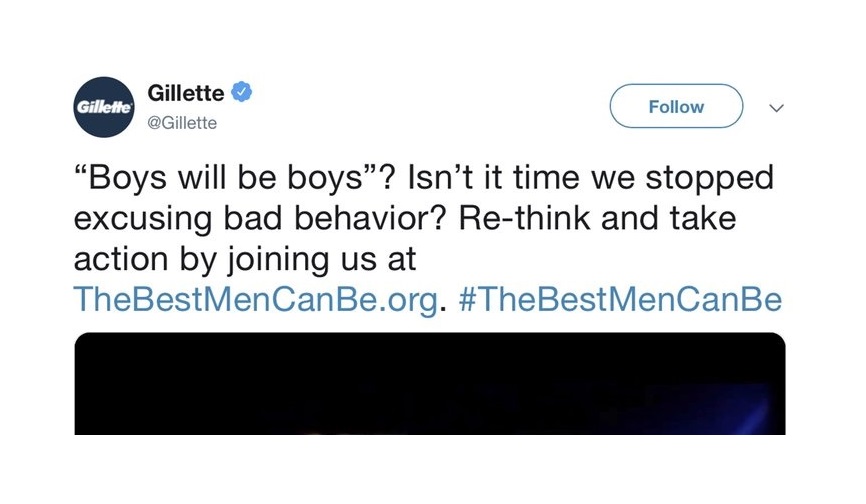Open the #TheBestMenCanBe hashtag
This screenshot has width=866, height=504.
tap(618, 299)
